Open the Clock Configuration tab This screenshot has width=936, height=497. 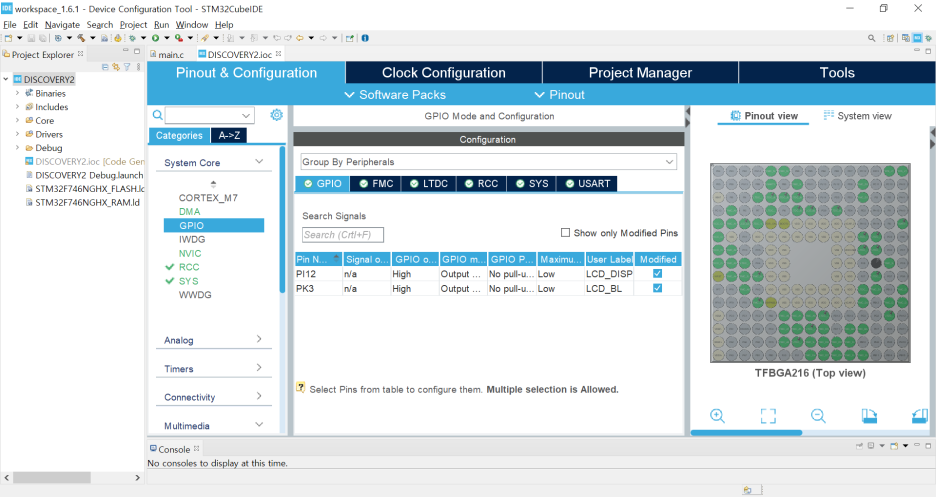click(x=444, y=73)
